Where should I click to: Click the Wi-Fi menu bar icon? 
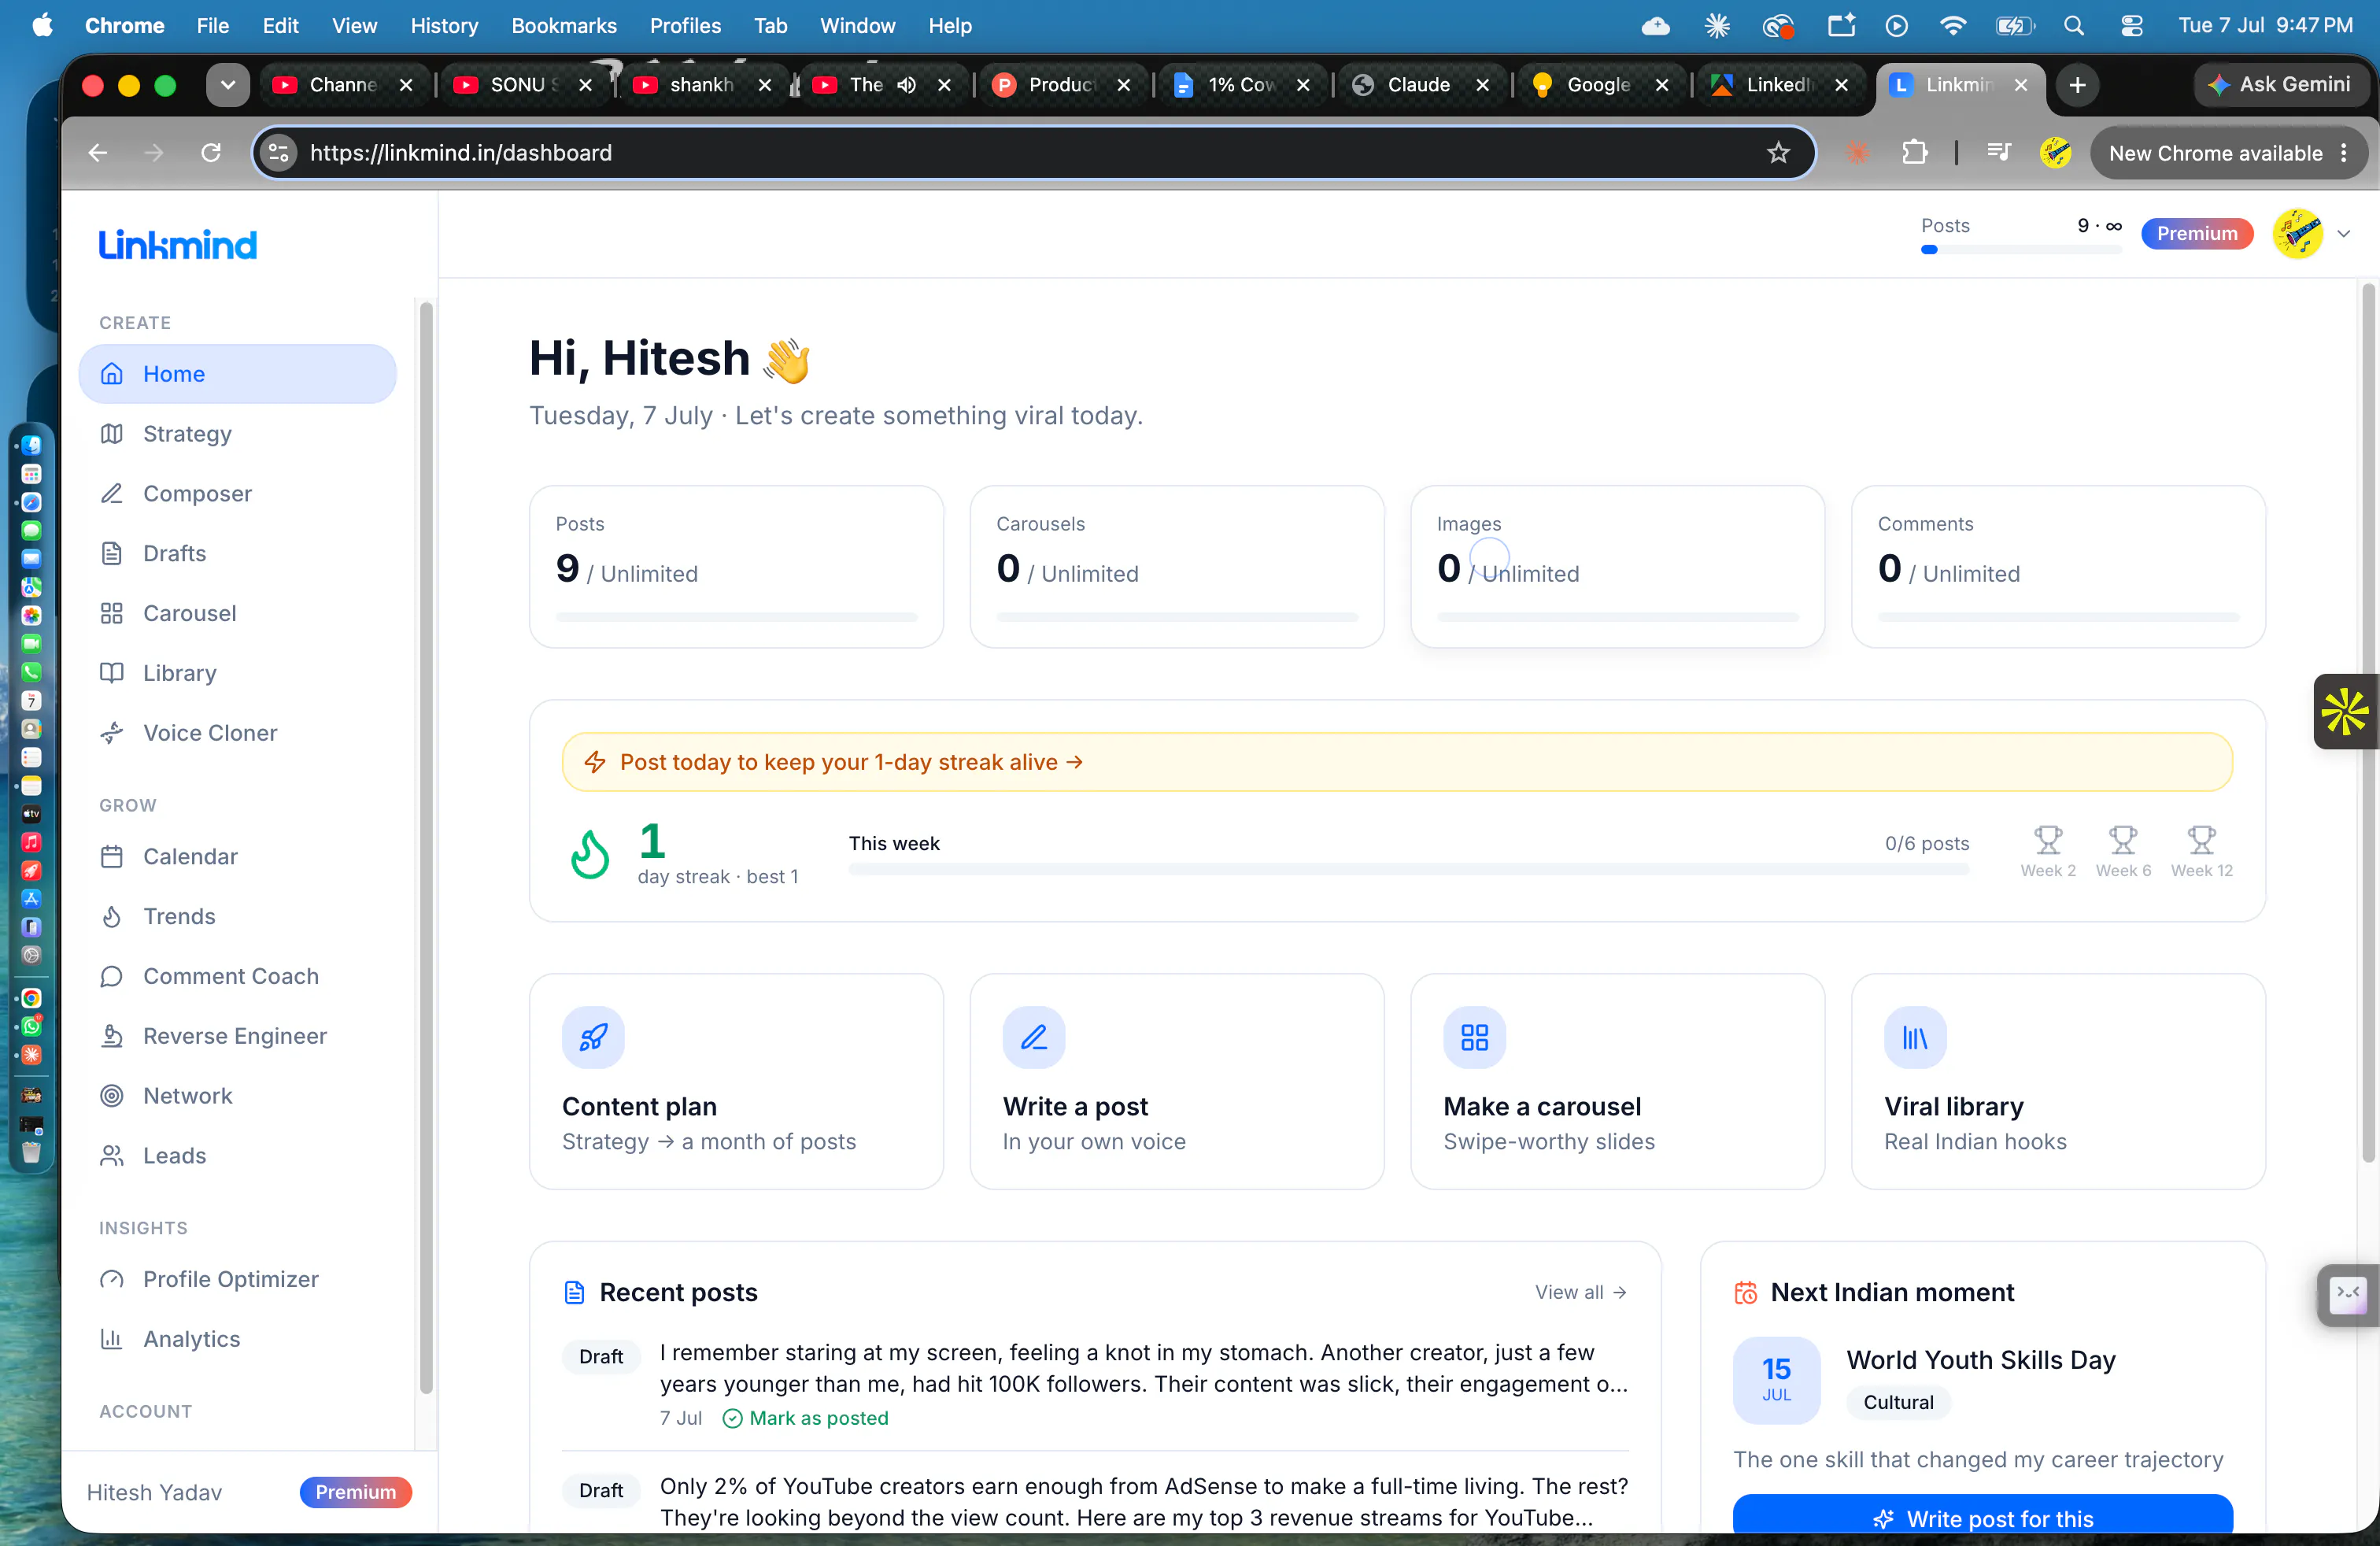click(1953, 26)
